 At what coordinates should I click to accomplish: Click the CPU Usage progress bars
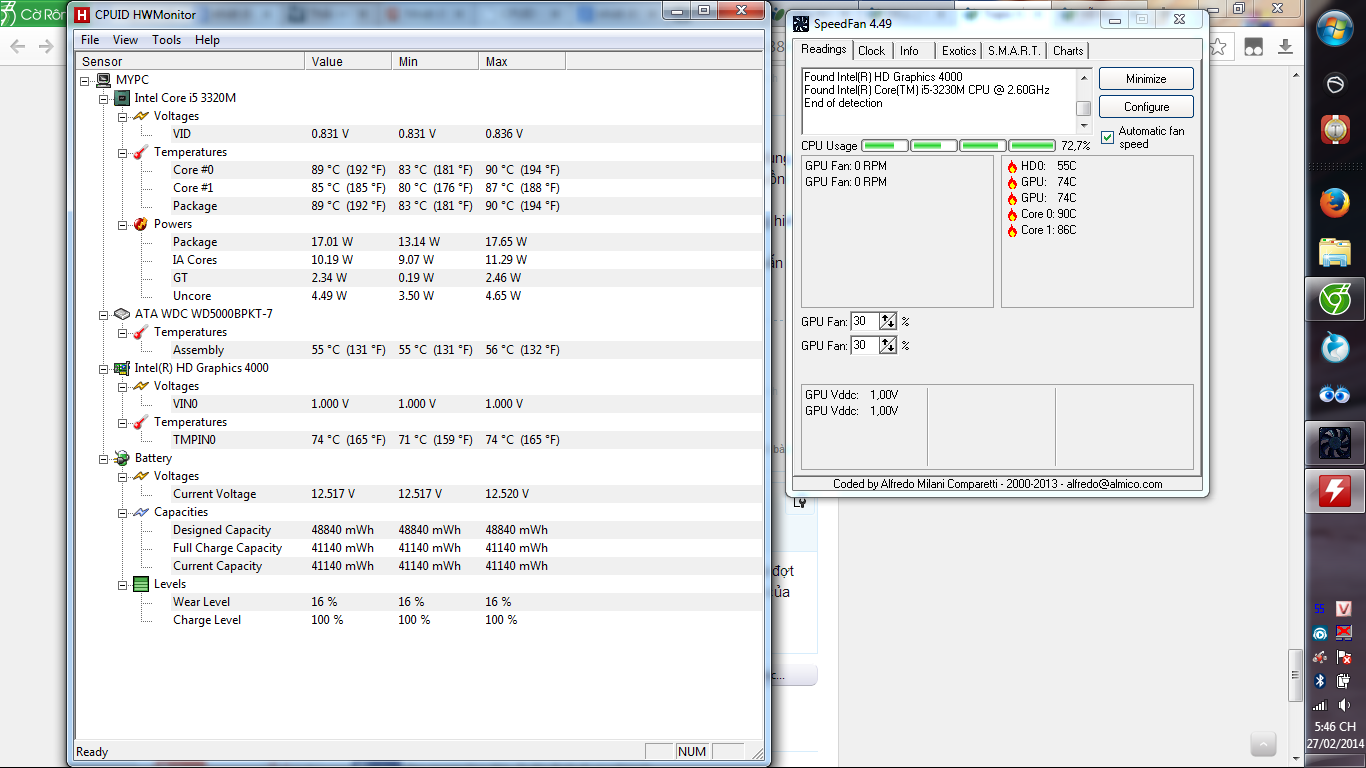point(958,146)
